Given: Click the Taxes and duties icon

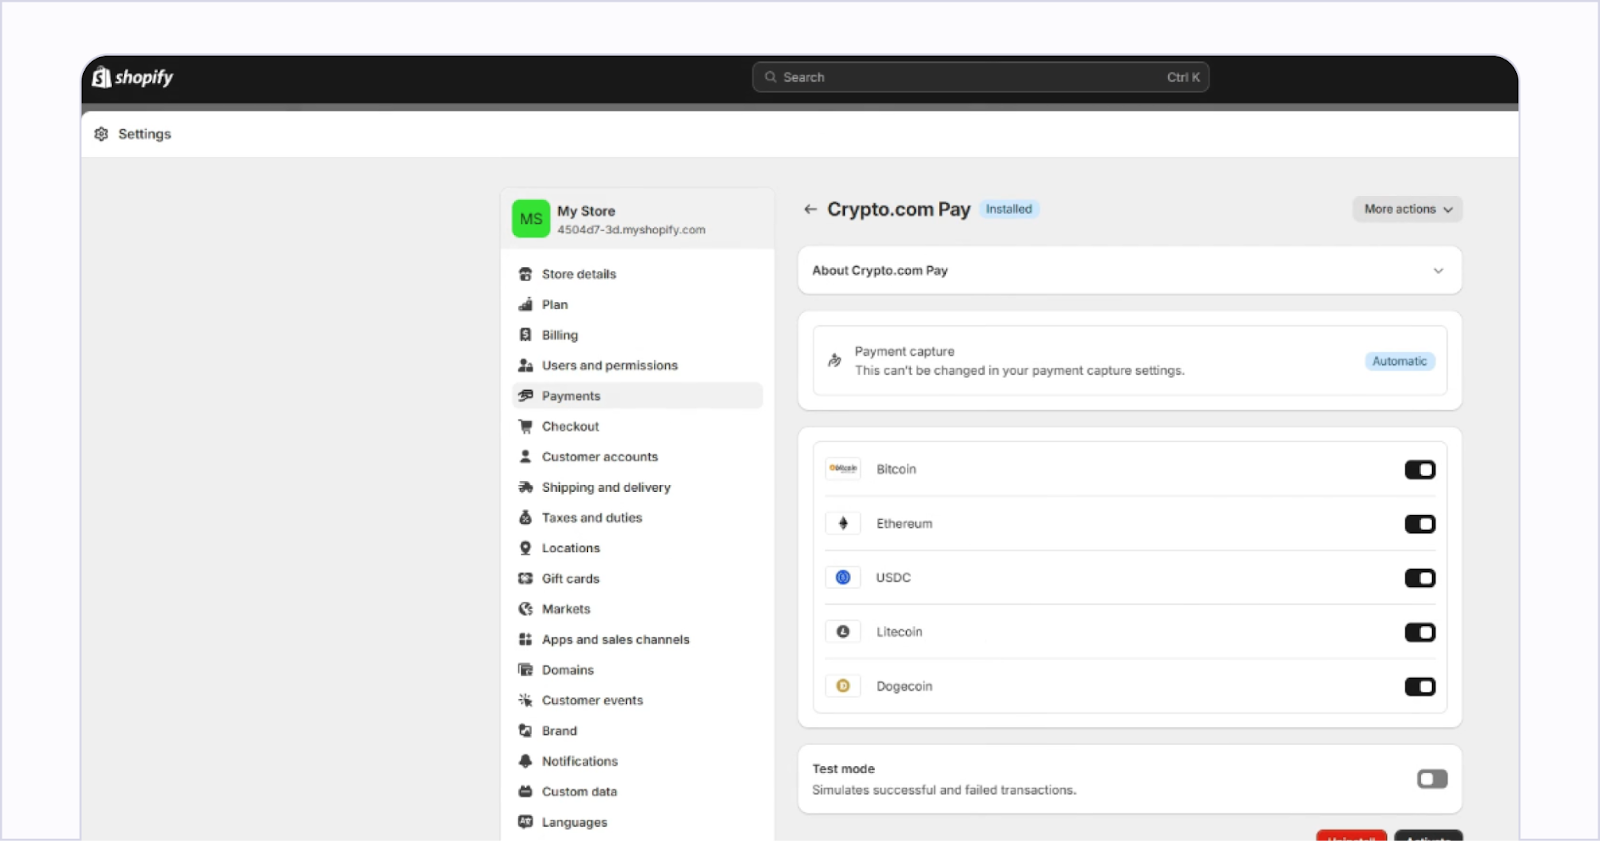Looking at the screenshot, I should (x=525, y=517).
